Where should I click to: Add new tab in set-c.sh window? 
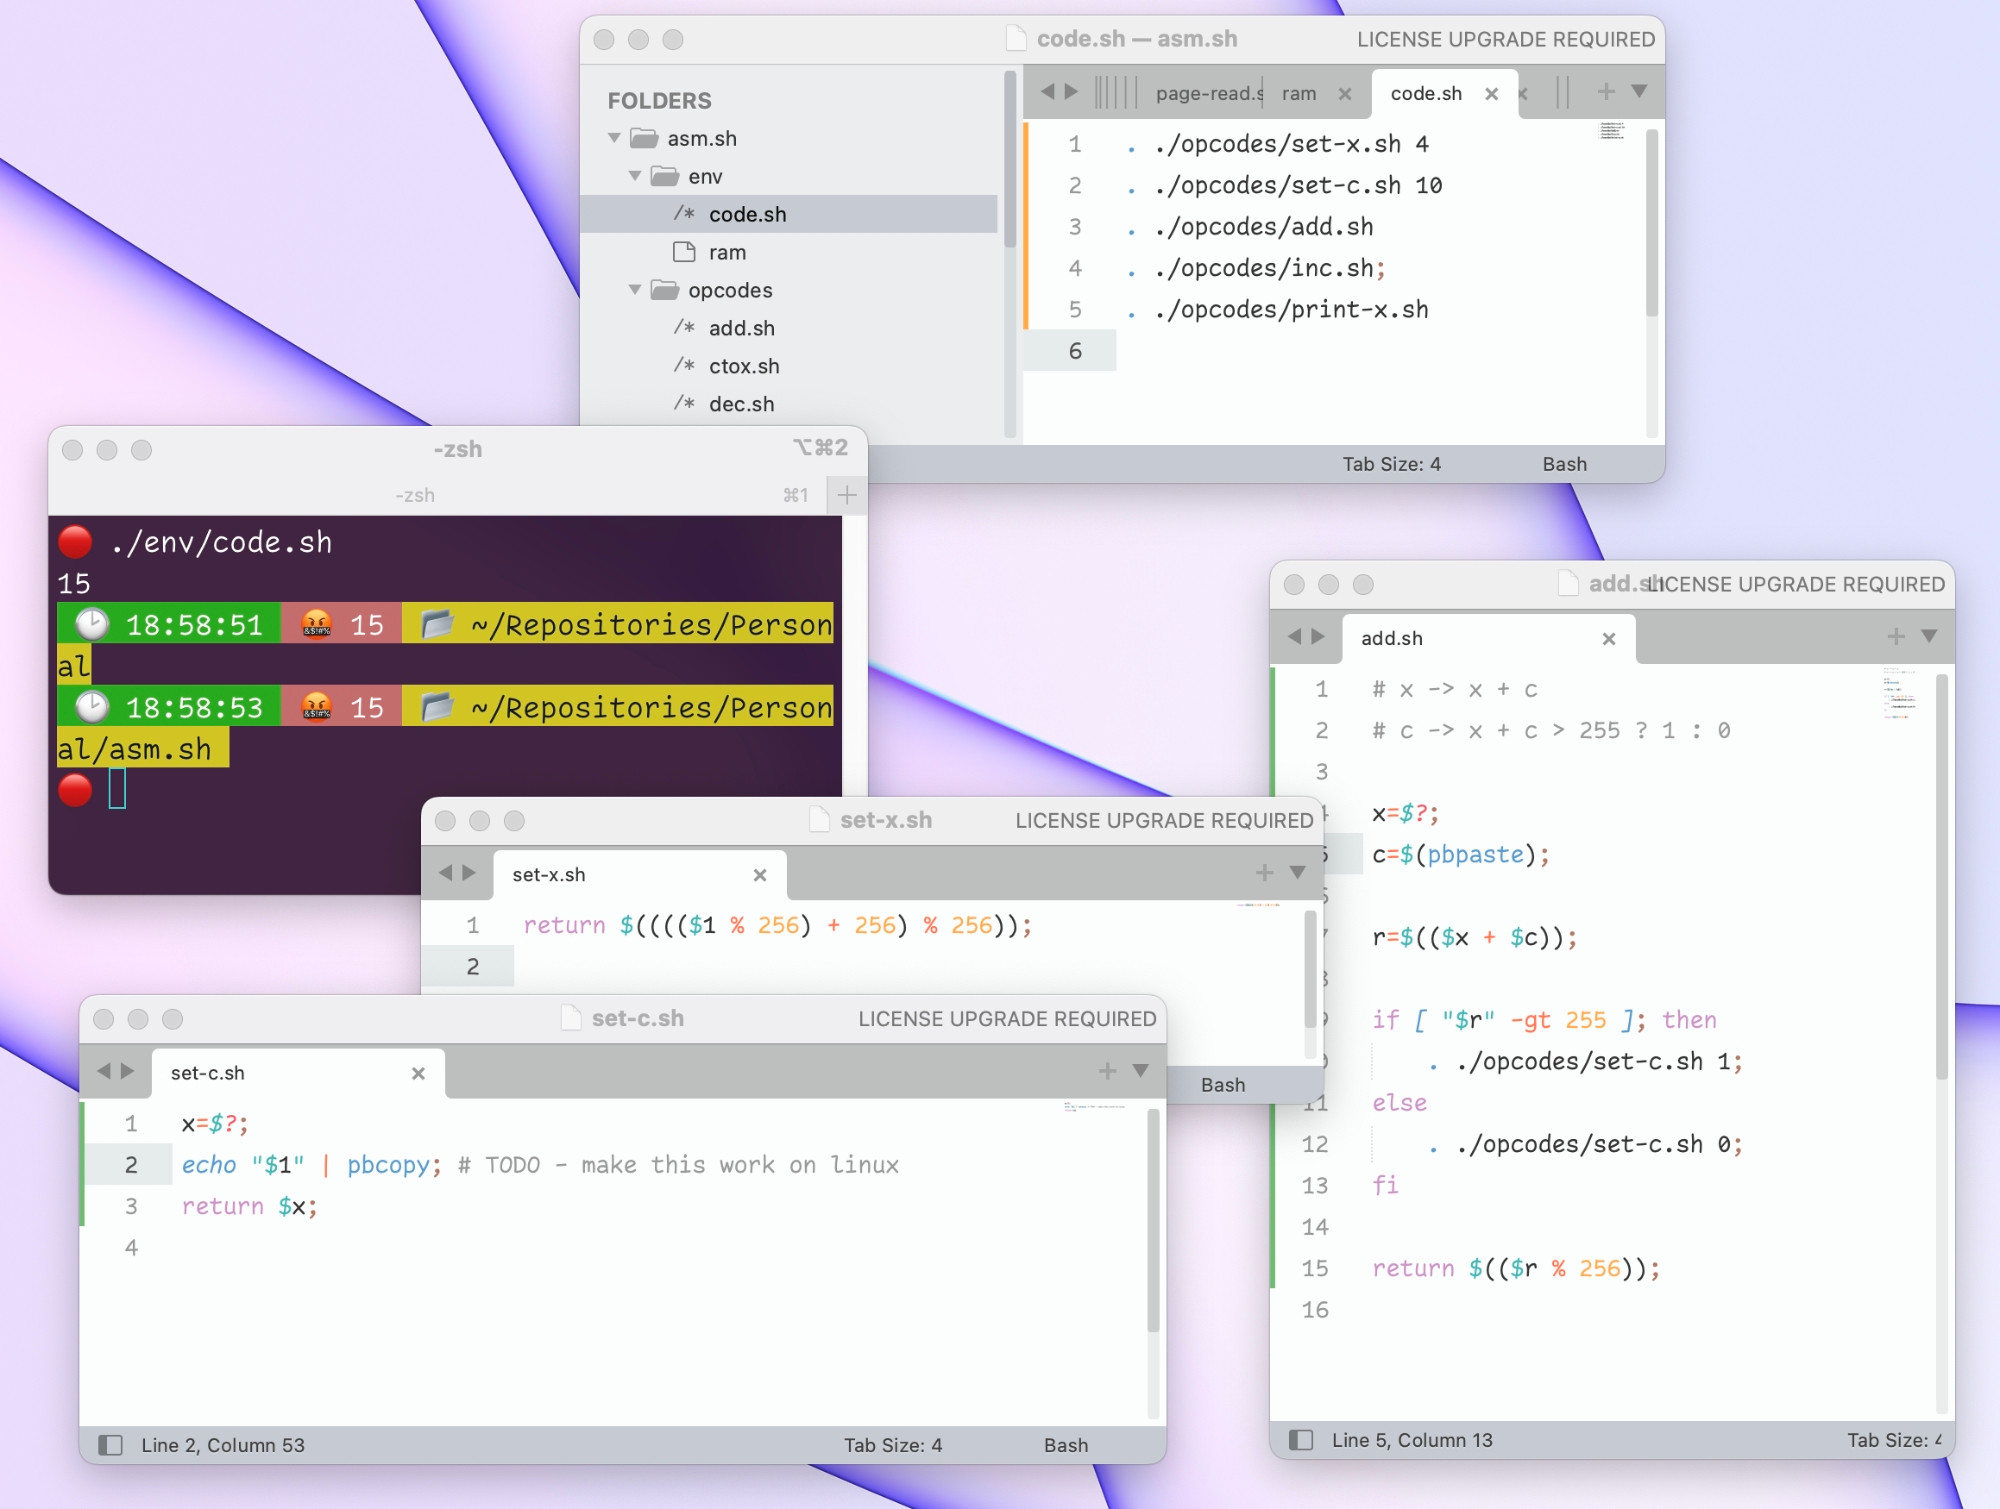(x=1107, y=1070)
